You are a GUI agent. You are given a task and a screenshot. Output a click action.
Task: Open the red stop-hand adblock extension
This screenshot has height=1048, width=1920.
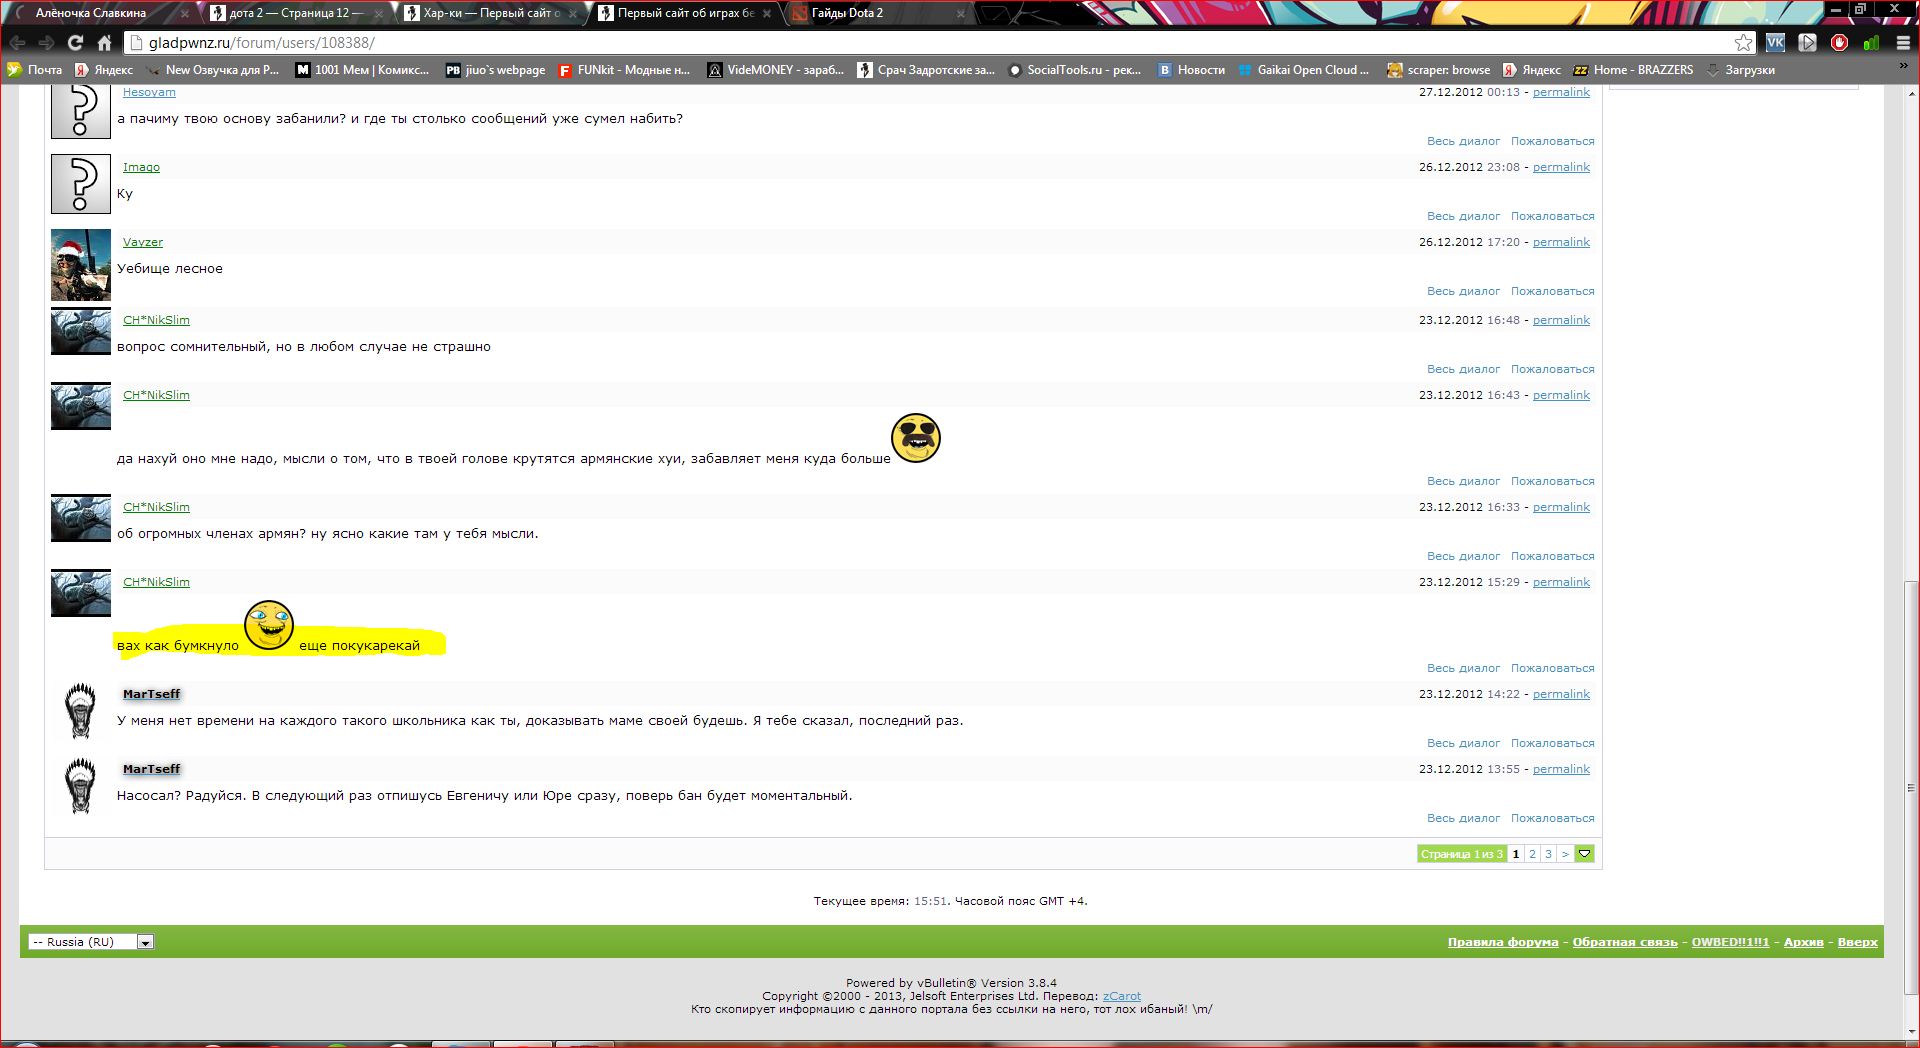(1839, 43)
